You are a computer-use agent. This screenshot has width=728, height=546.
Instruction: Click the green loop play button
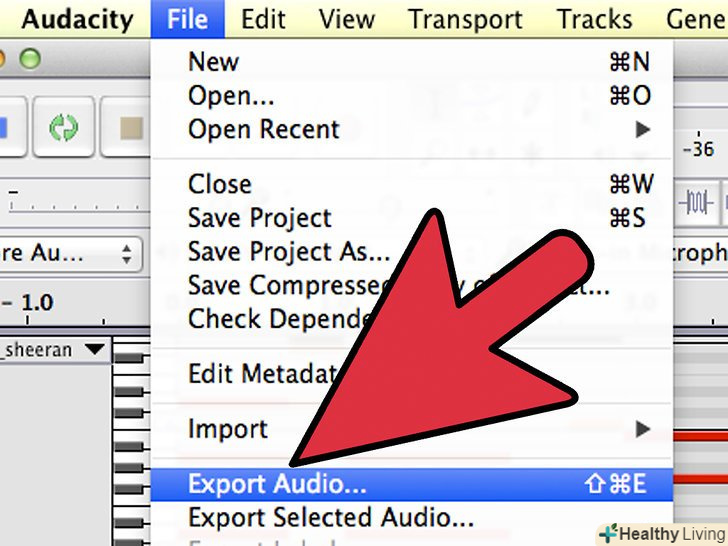pyautogui.click(x=62, y=129)
